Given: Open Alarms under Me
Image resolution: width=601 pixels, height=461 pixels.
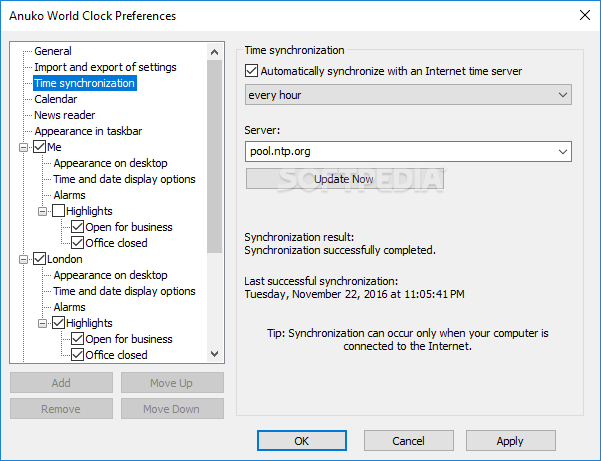Looking at the screenshot, I should (69, 195).
